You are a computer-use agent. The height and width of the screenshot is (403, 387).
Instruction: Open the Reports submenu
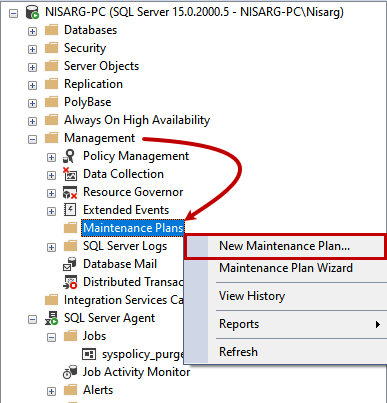286,324
